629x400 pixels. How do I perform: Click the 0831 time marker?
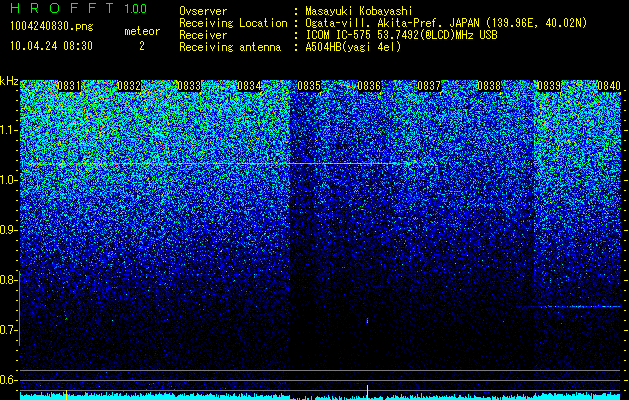69,86
